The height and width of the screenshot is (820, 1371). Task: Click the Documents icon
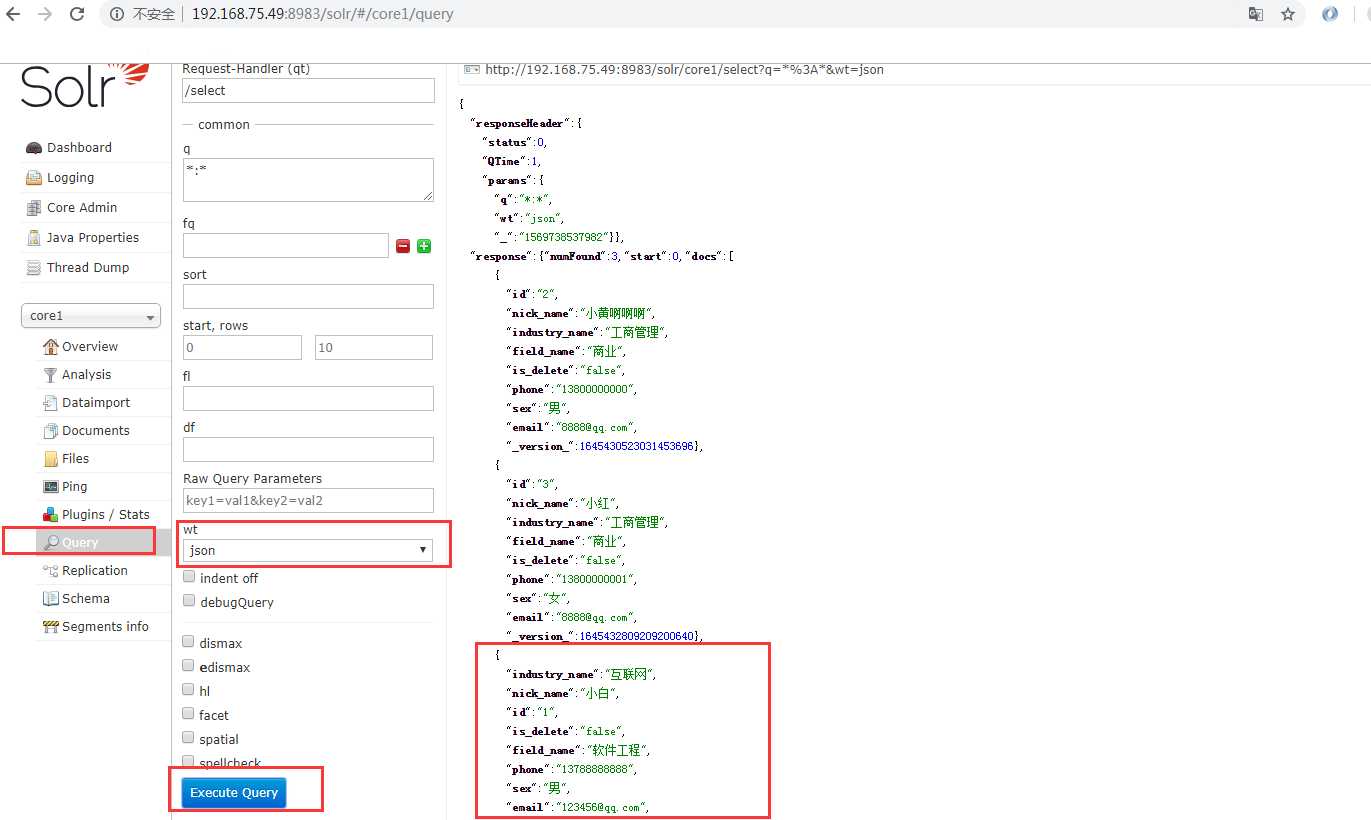[x=51, y=431]
